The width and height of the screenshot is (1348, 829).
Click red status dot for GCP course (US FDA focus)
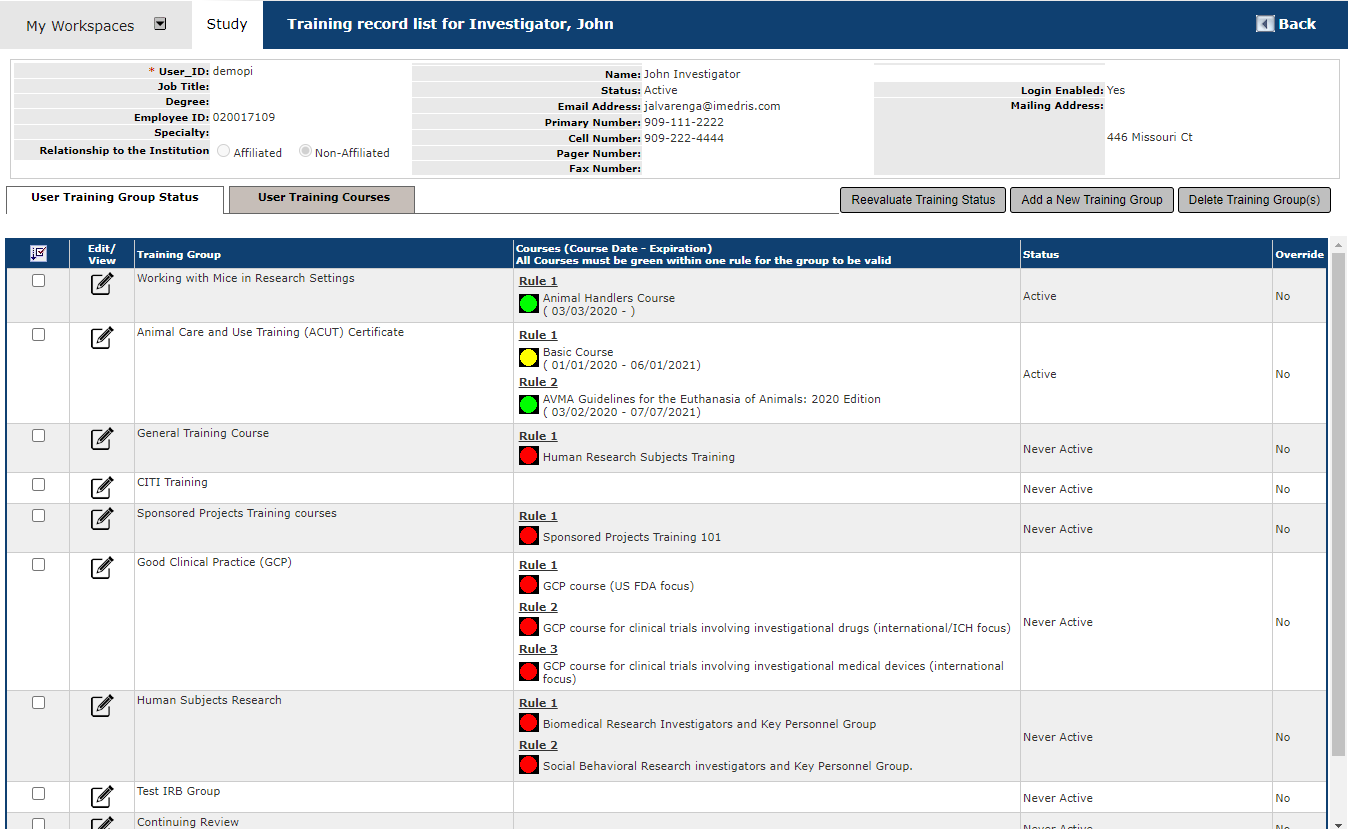[529, 585]
